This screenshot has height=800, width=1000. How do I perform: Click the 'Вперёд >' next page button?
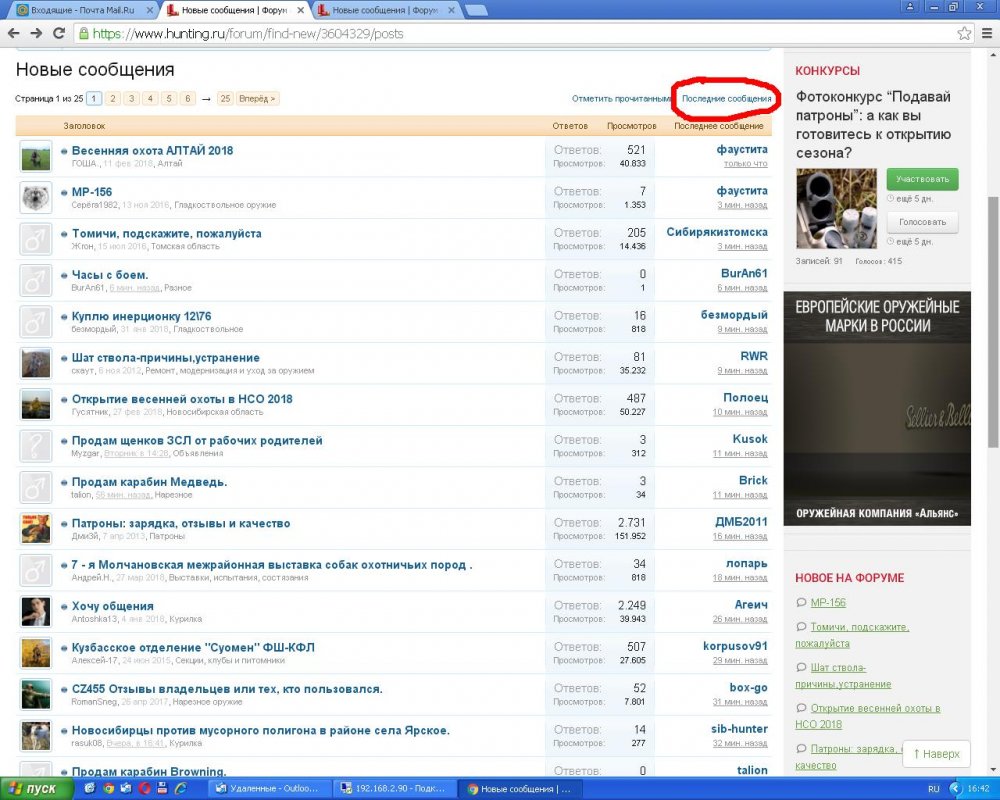coord(259,99)
